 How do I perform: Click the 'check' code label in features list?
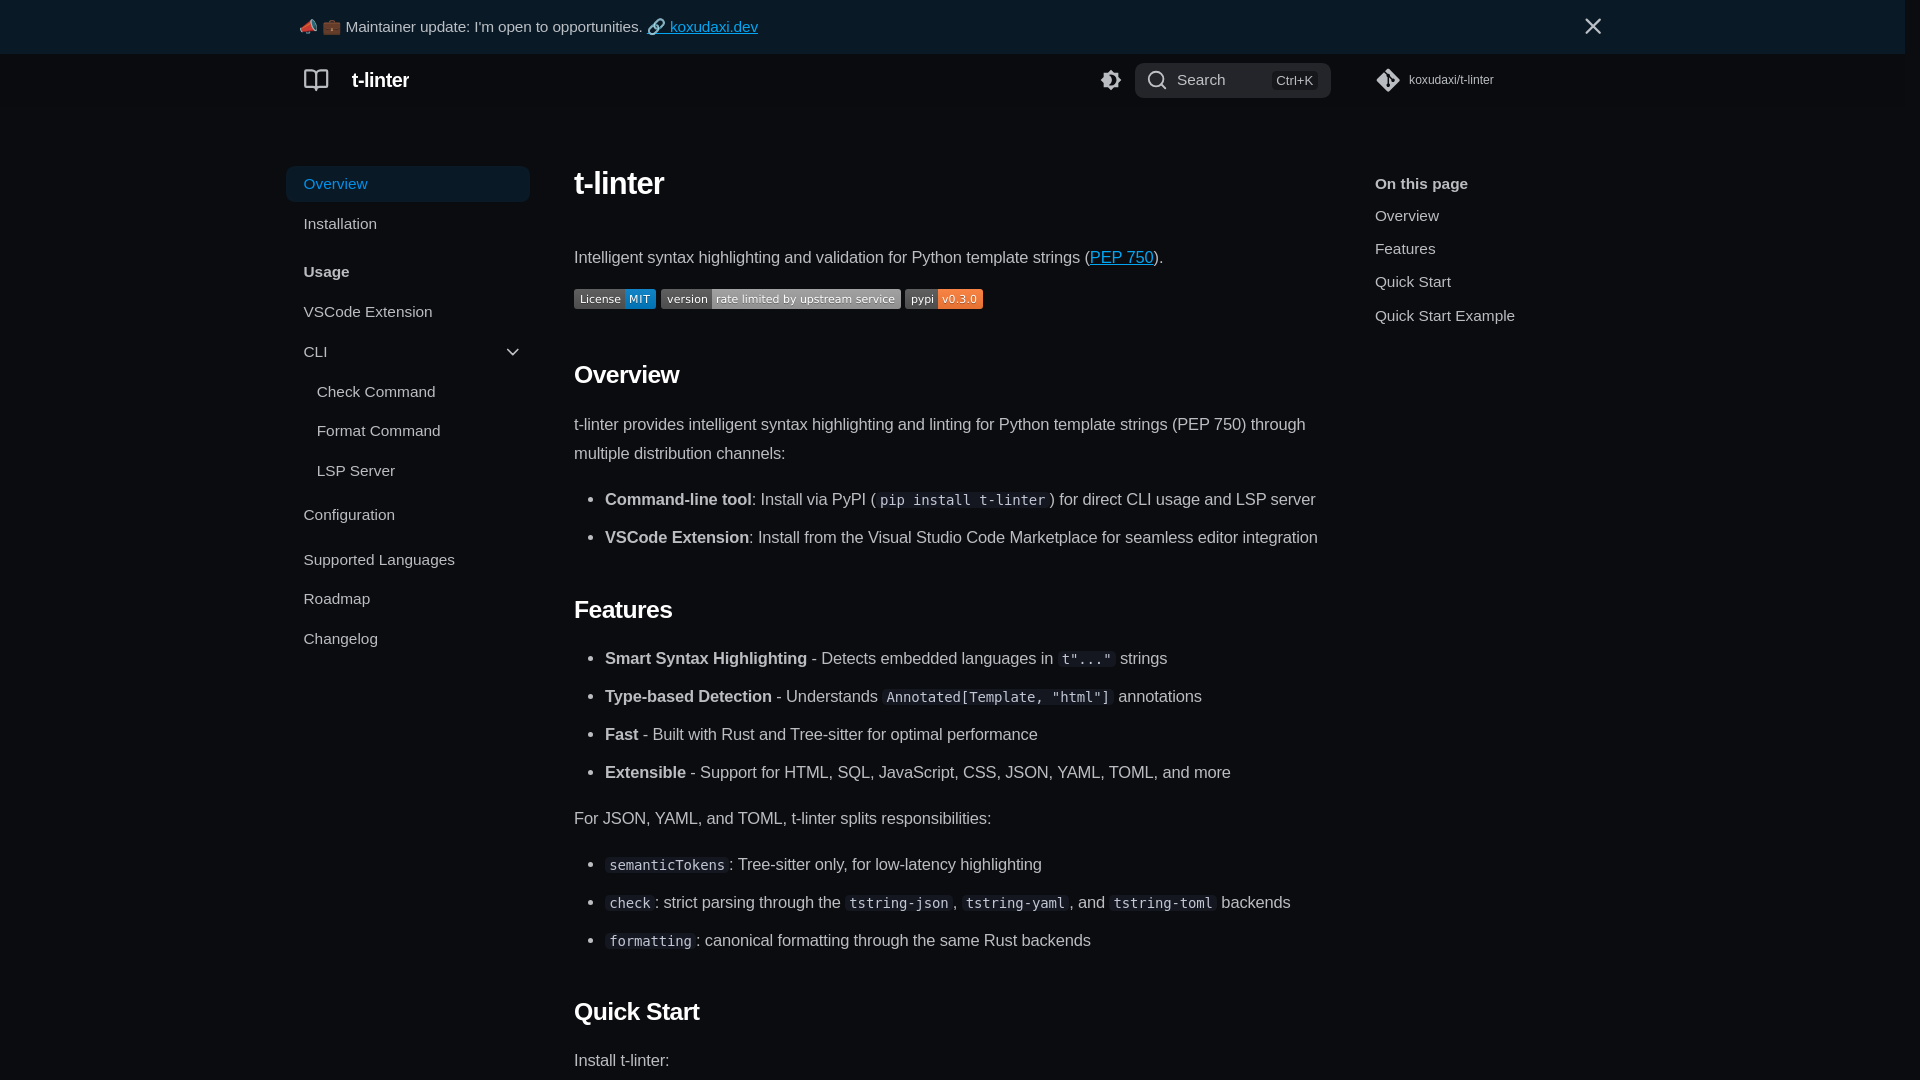[630, 903]
